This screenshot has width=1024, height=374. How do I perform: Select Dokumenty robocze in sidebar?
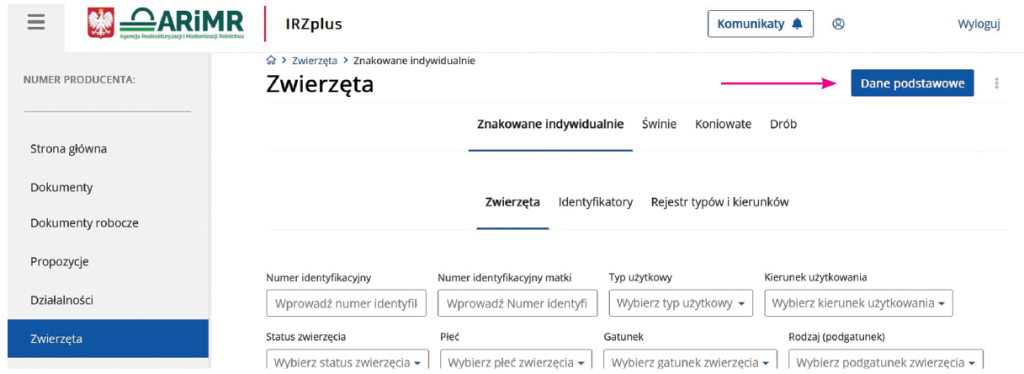pyautogui.click(x=84, y=223)
